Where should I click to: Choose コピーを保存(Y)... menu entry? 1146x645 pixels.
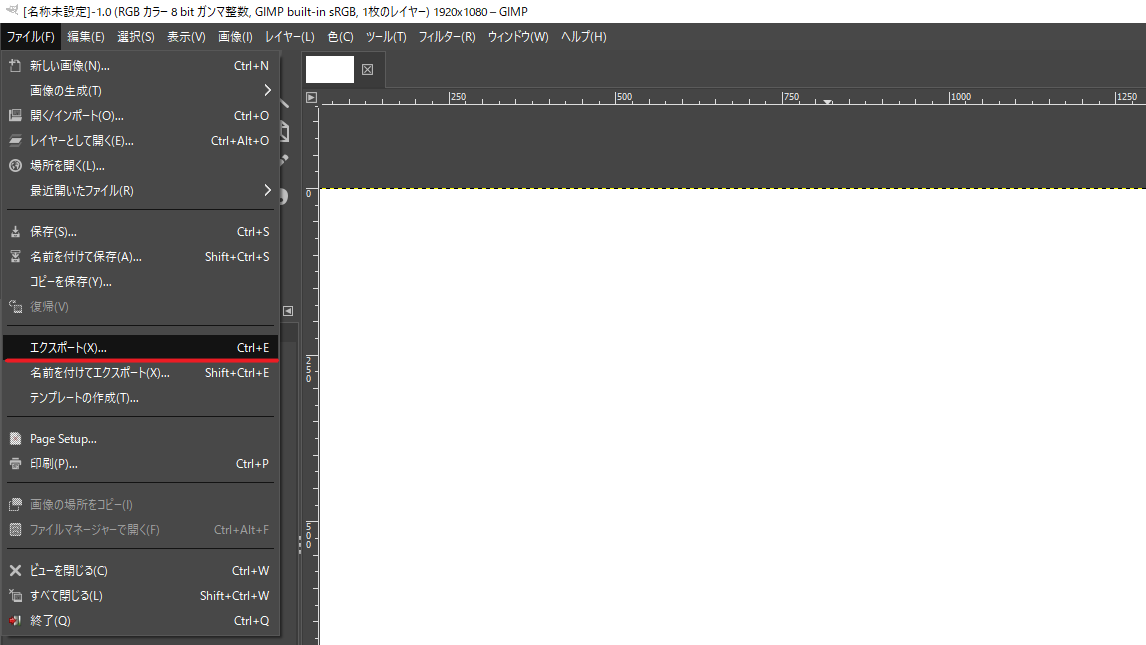tap(140, 281)
